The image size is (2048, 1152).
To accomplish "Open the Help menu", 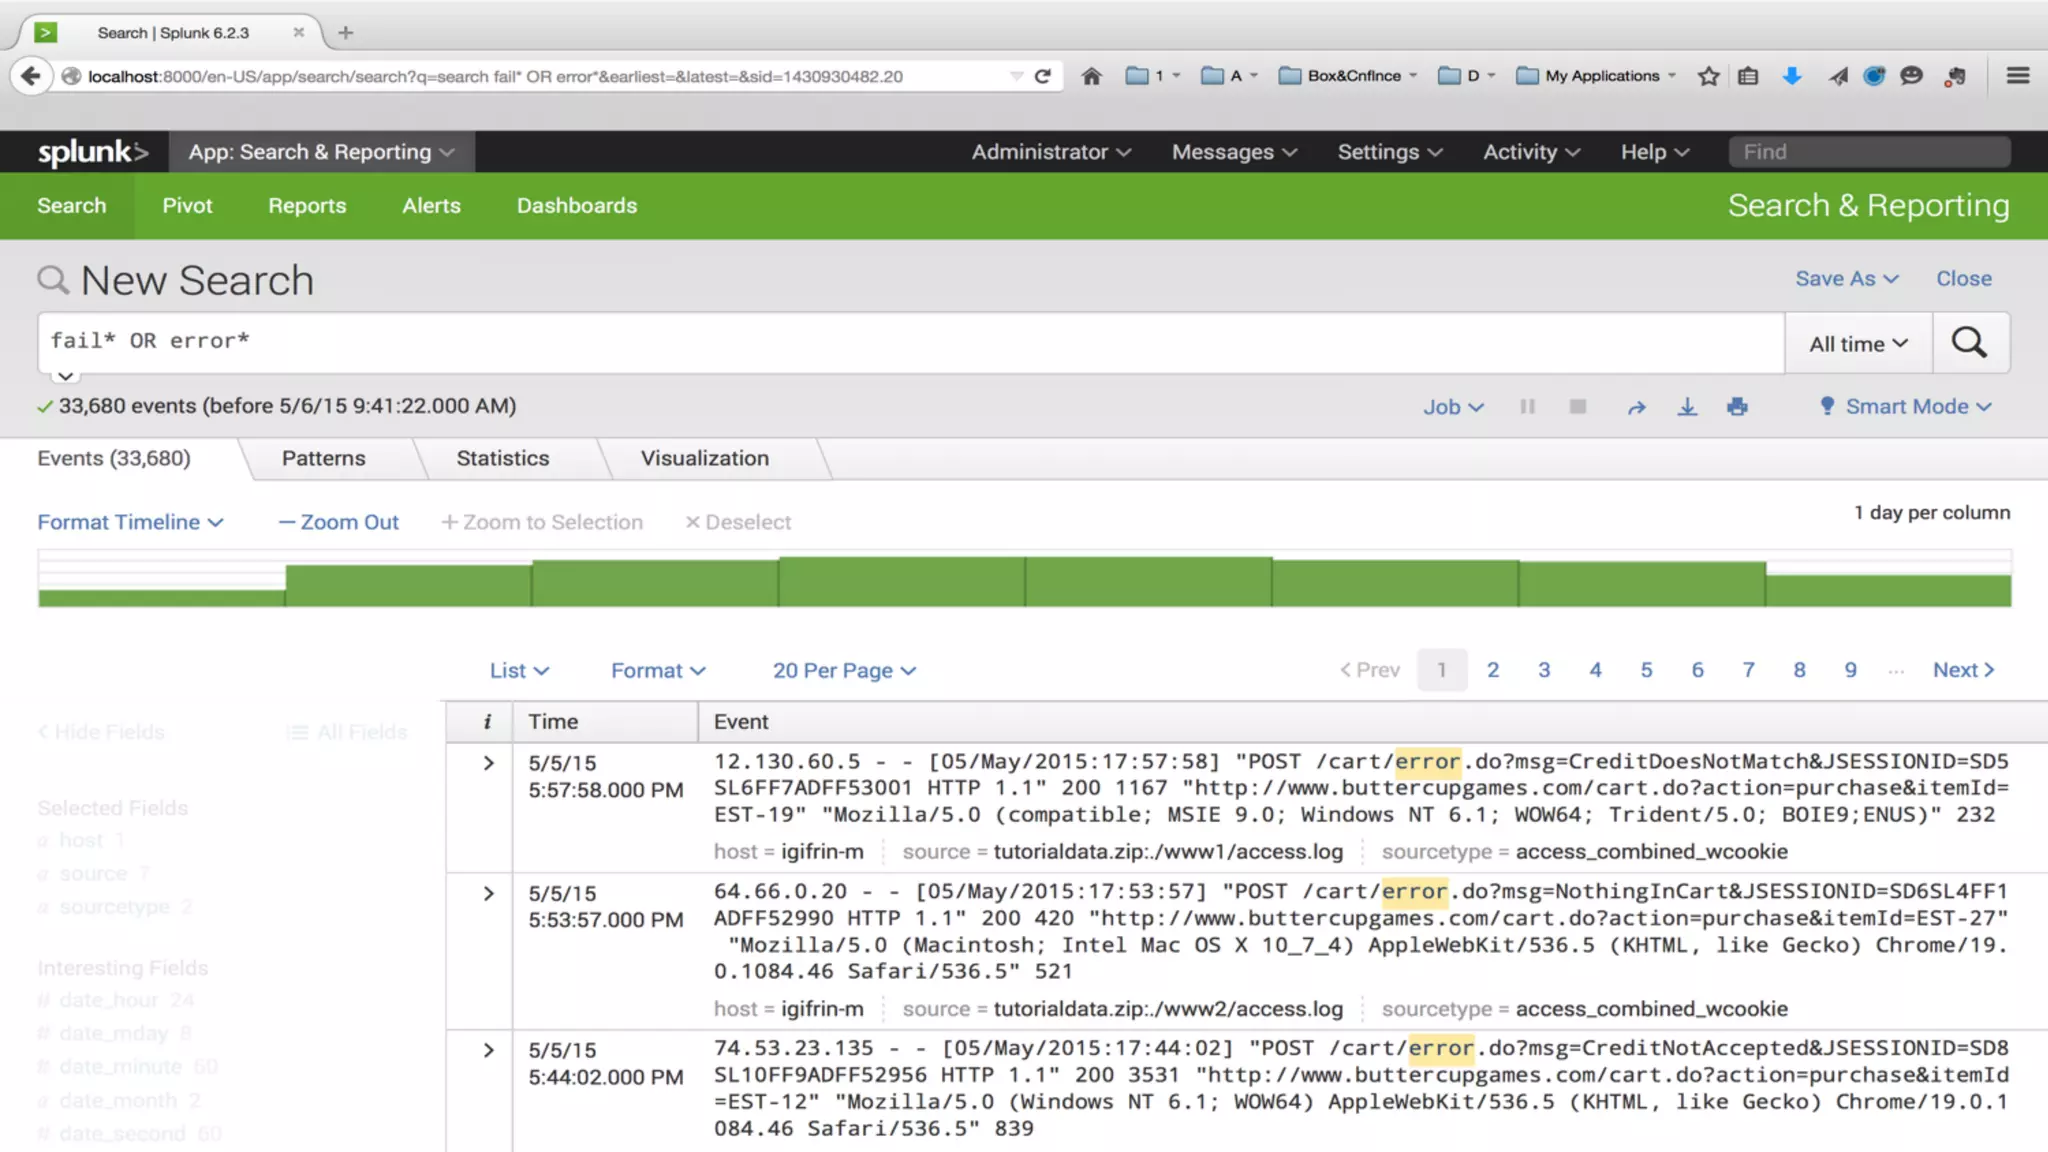I will pyautogui.click(x=1655, y=152).
